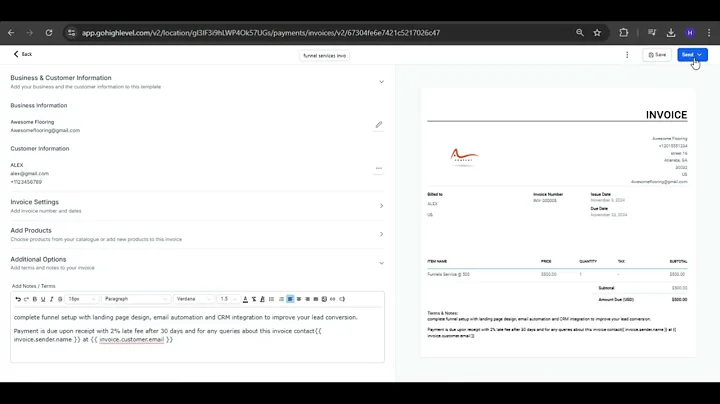Click the browser forward navigation arrow
The width and height of the screenshot is (720, 404).
(x=29, y=33)
